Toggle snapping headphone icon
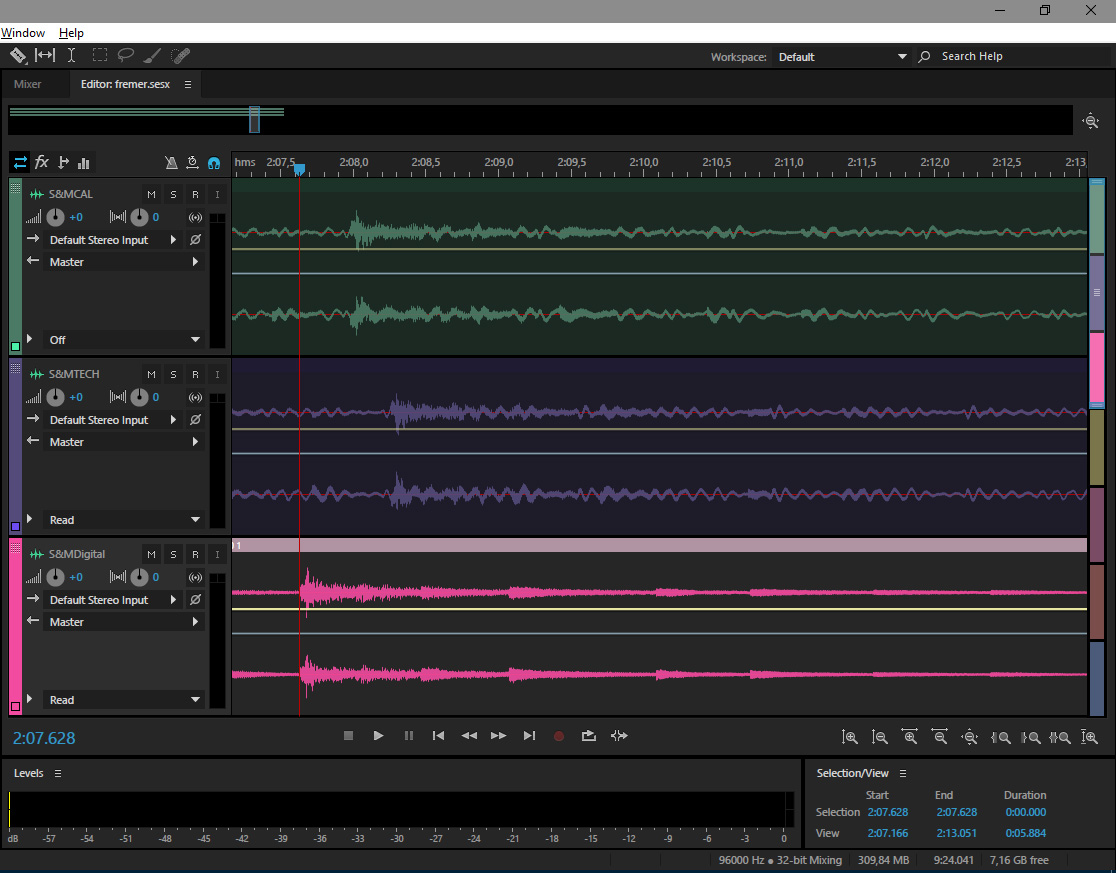This screenshot has width=1116, height=873. pos(214,163)
